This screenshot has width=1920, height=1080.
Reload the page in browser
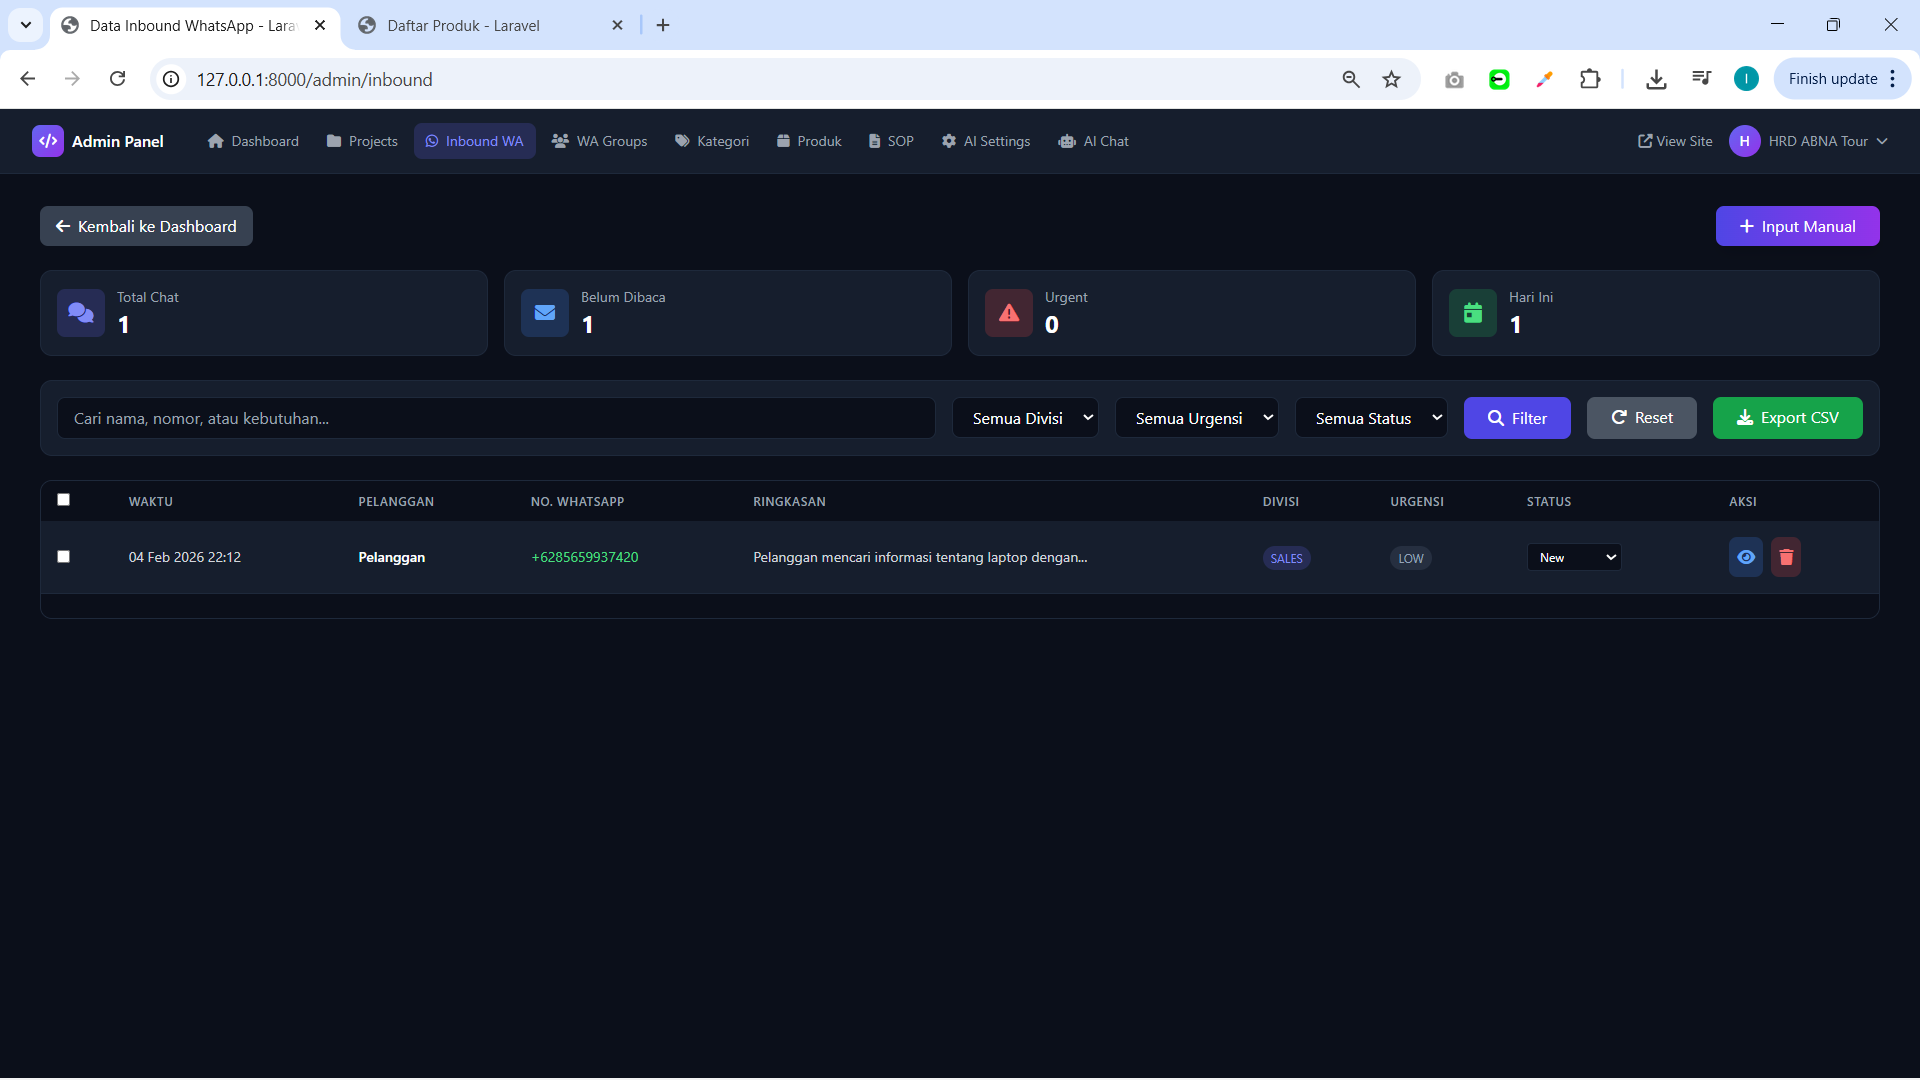(x=117, y=79)
